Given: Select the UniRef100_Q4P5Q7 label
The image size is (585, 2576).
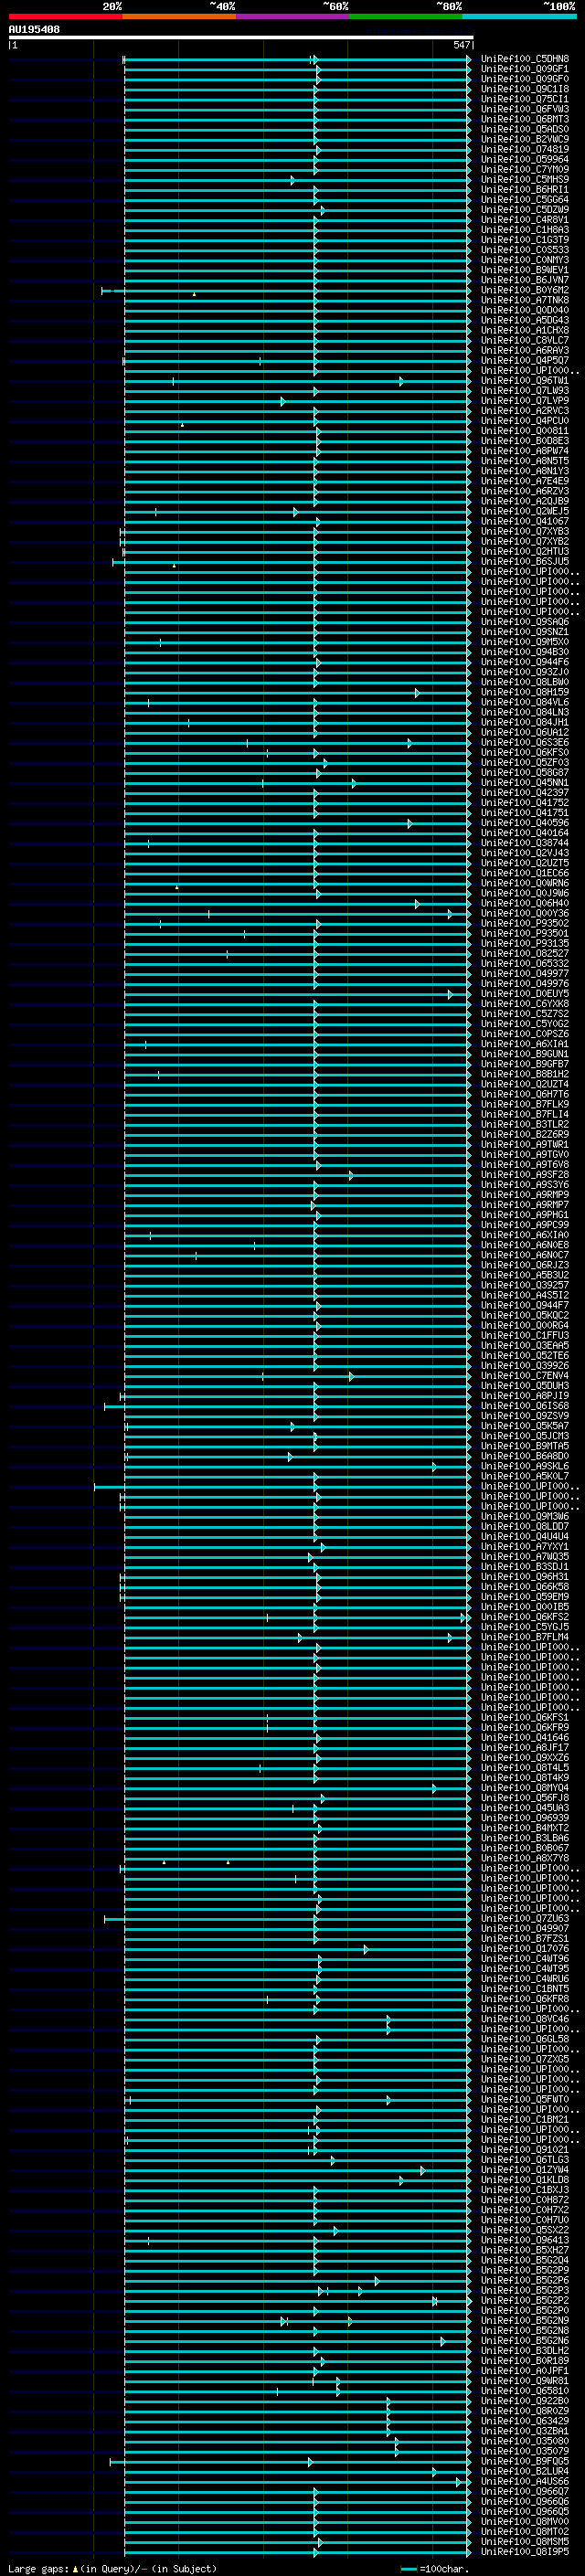Looking at the screenshot, I should tap(525, 360).
